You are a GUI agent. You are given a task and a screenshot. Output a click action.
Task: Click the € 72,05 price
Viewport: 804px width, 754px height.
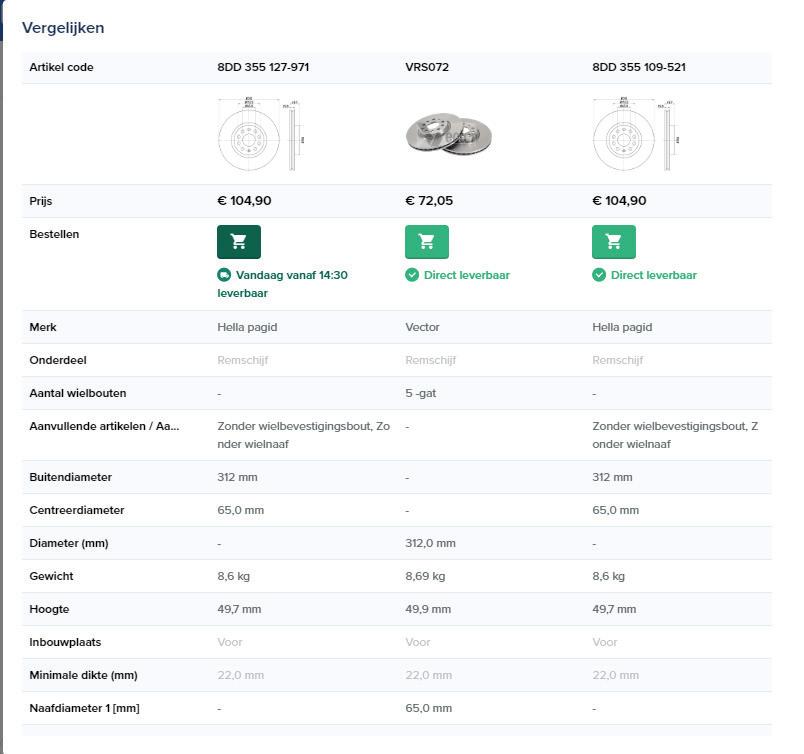429,201
